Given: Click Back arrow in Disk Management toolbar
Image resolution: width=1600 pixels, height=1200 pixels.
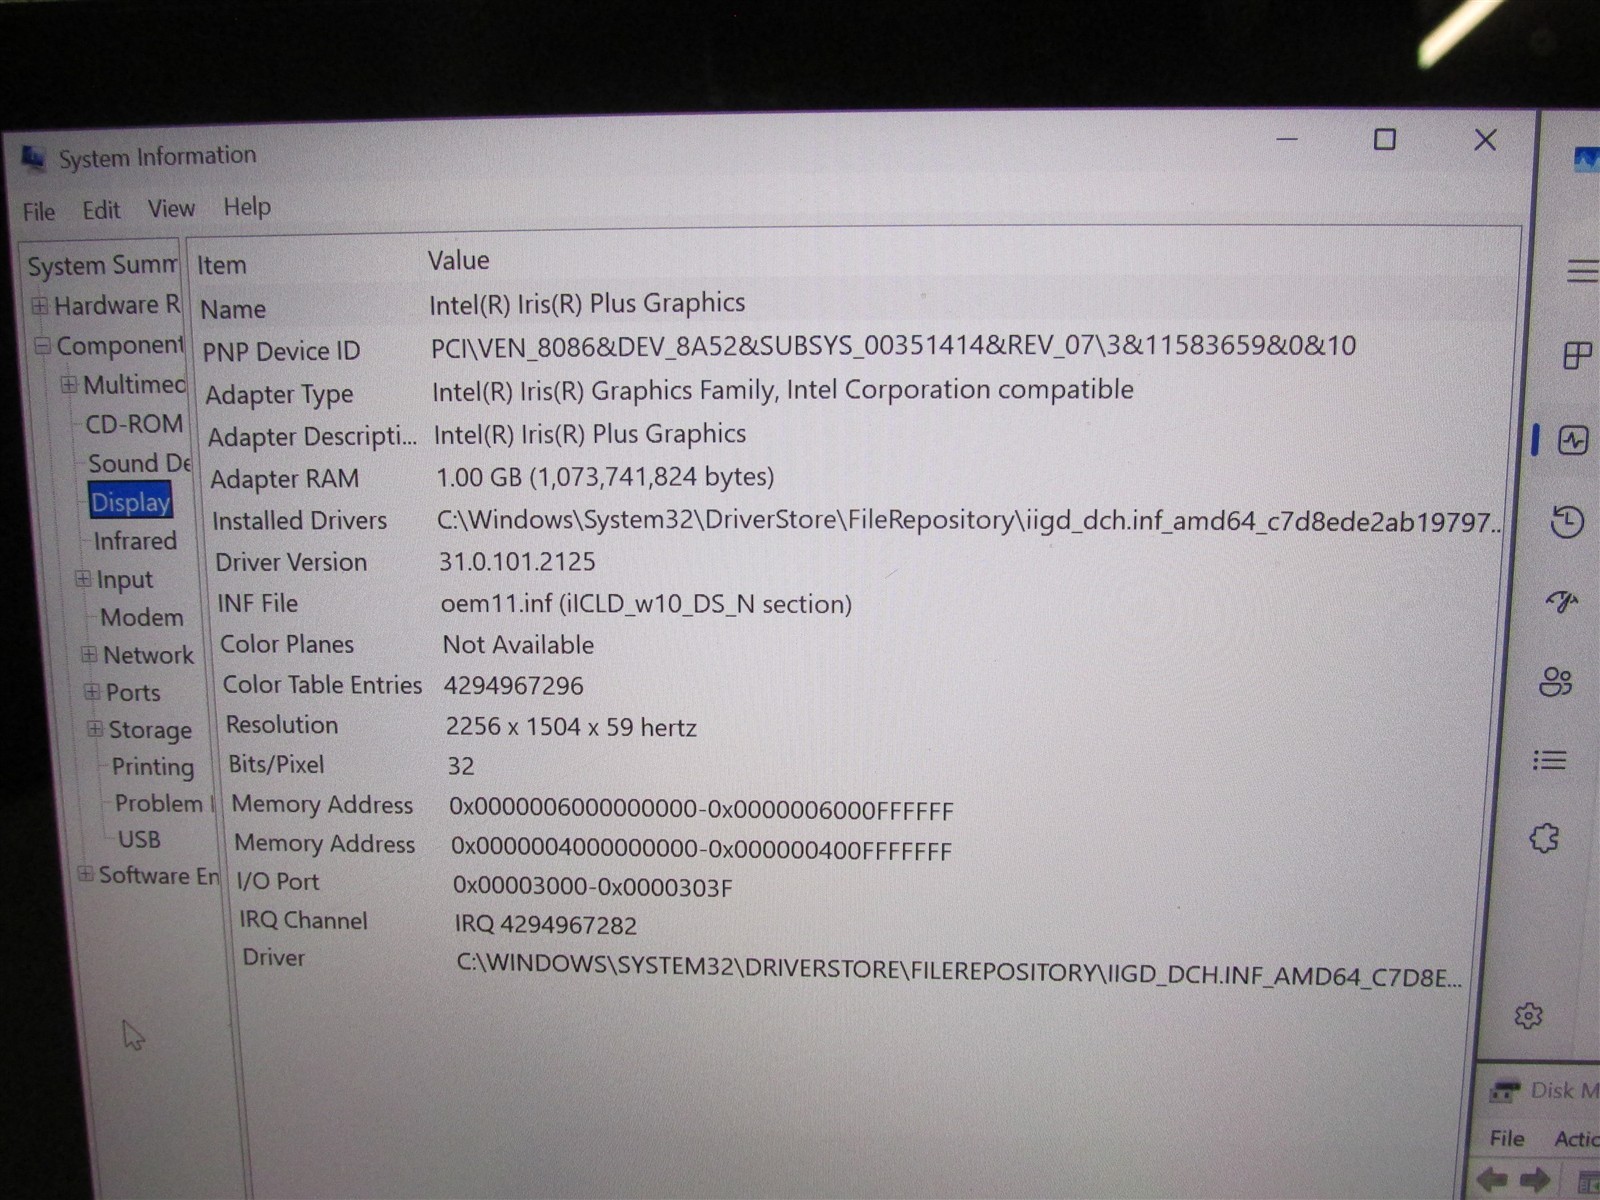Looking at the screenshot, I should (1492, 1179).
